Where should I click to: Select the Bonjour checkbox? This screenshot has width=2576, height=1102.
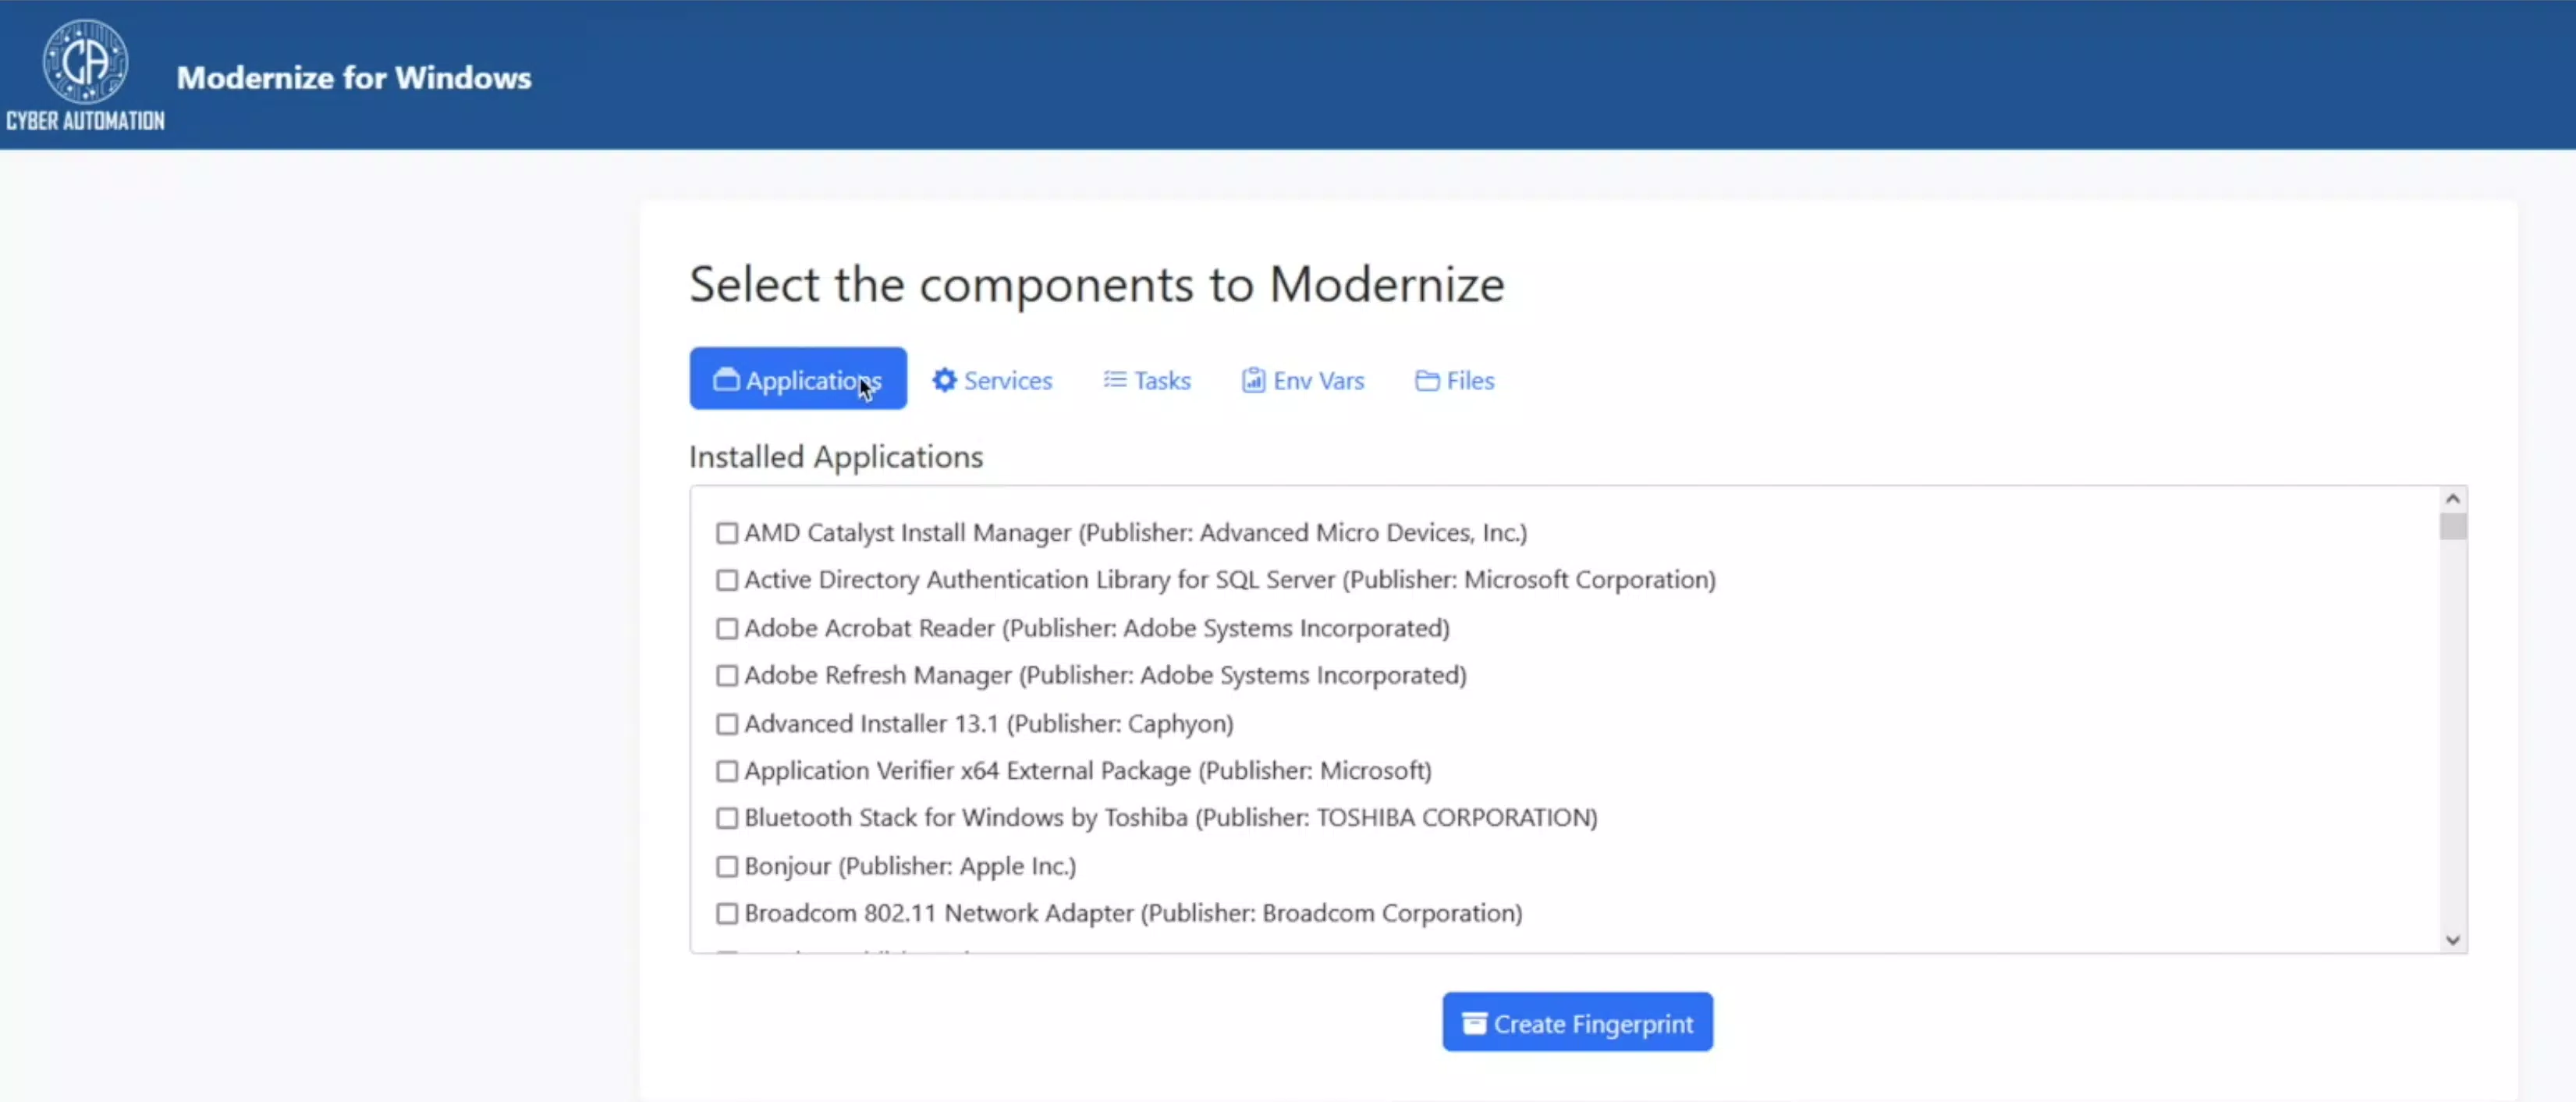tap(727, 866)
